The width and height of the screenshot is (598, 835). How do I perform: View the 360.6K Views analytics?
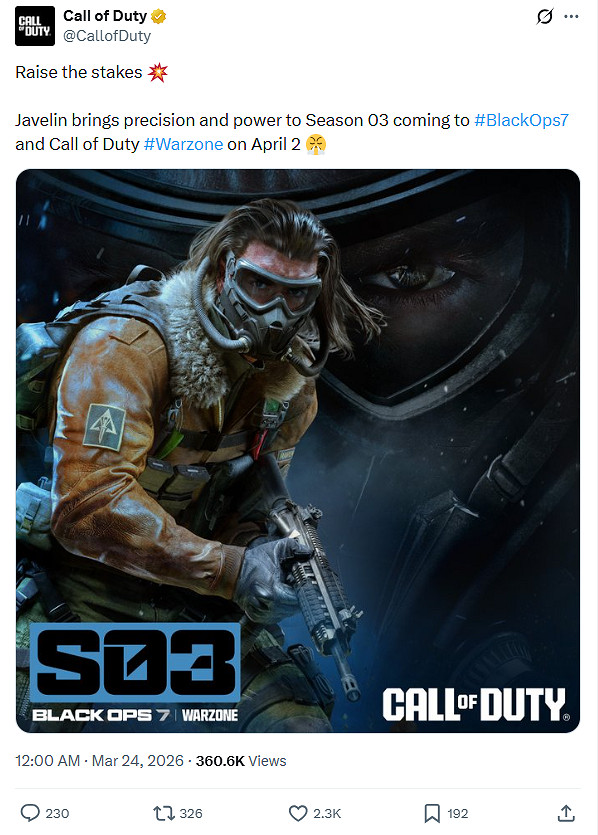(241, 761)
